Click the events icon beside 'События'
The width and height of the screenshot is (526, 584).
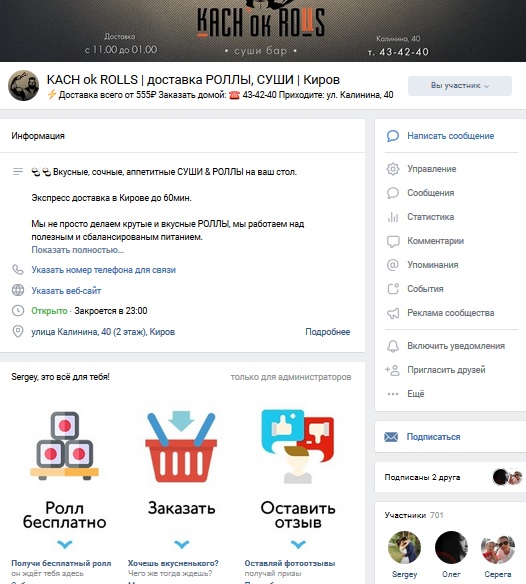coord(393,289)
